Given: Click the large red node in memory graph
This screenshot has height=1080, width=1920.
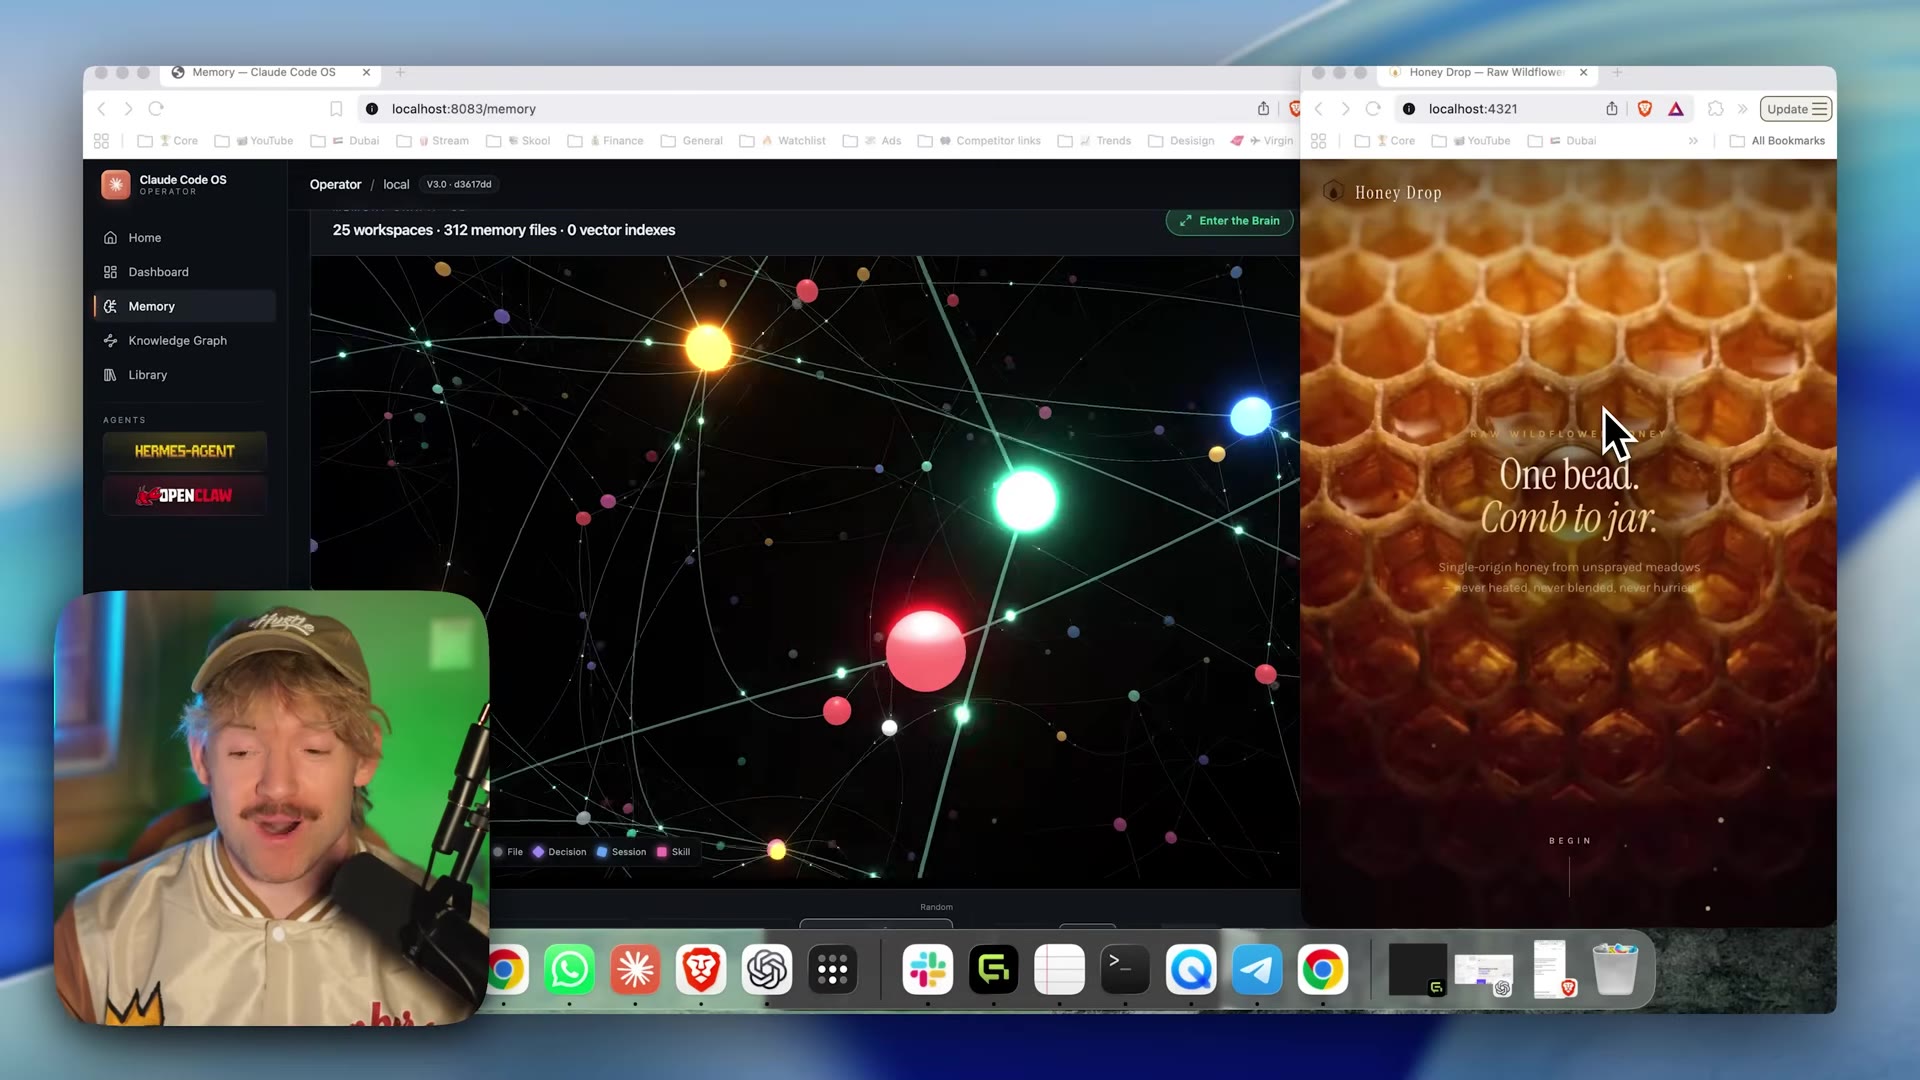Looking at the screenshot, I should pos(925,651).
